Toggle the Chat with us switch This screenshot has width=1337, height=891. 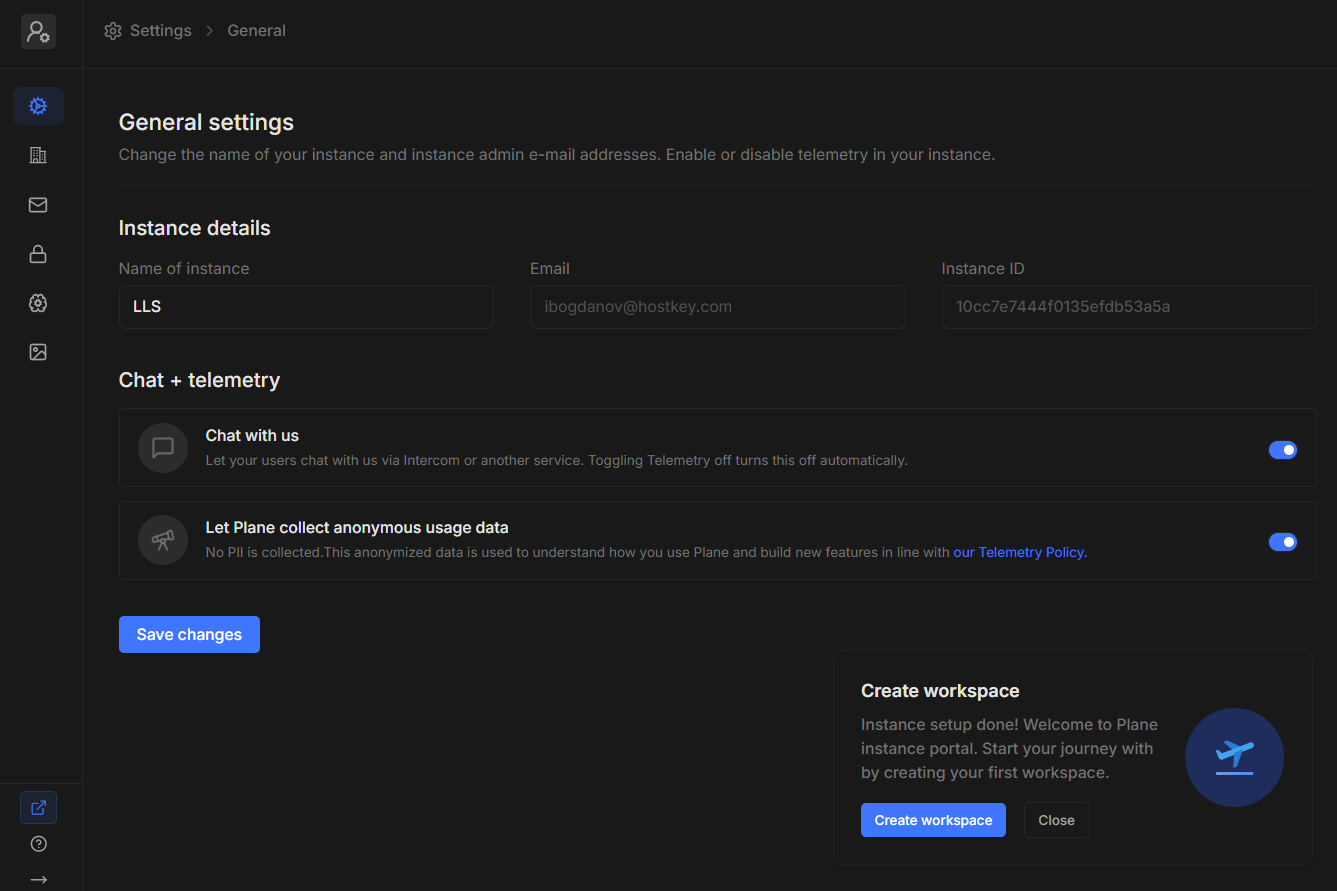click(1282, 450)
